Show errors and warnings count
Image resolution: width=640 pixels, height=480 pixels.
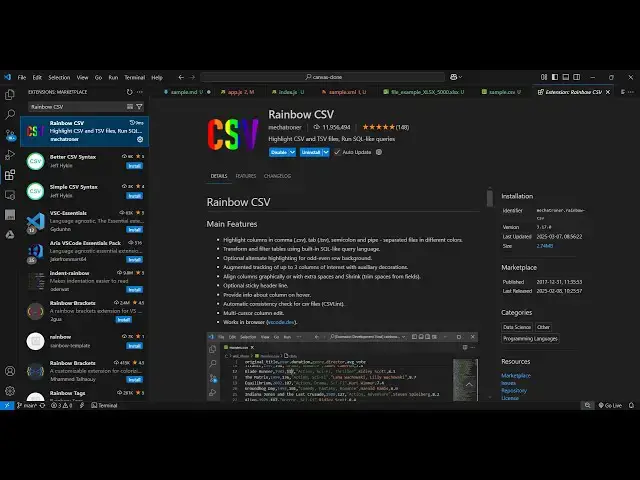tap(62, 405)
